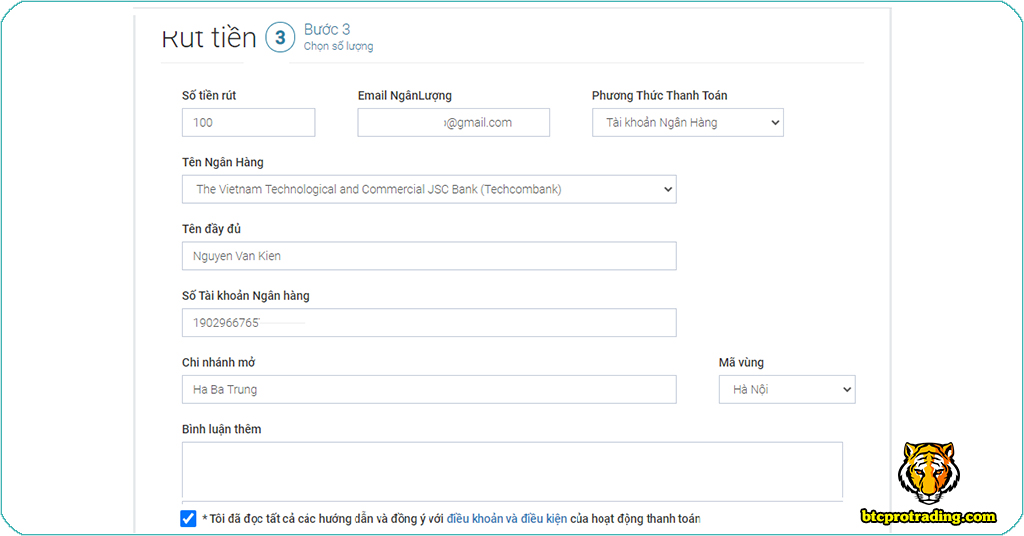Click the Bước 3 step title
The image size is (1024, 536).
click(327, 30)
